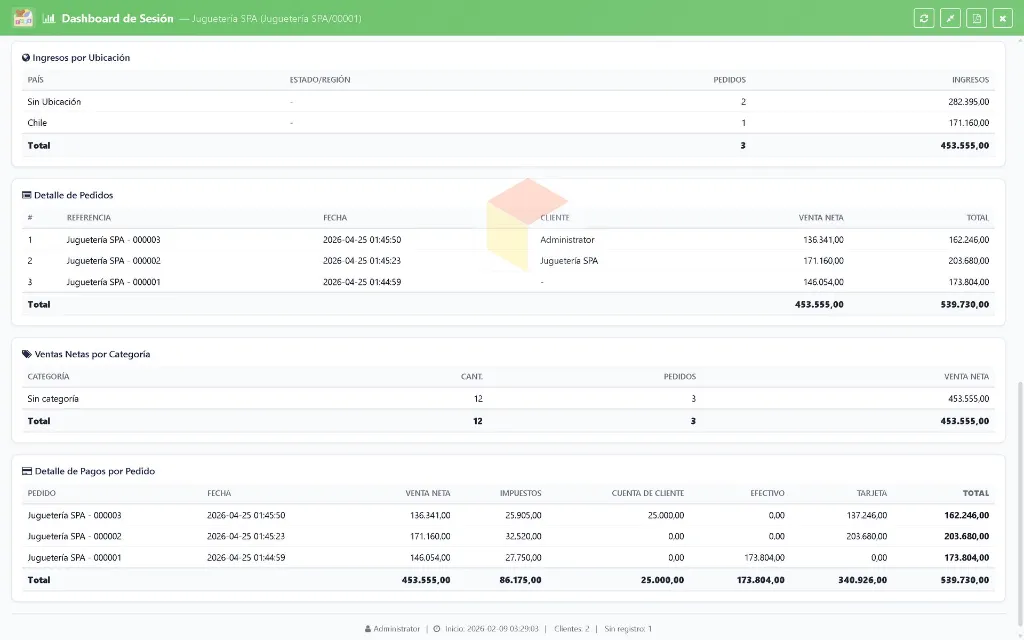
Task: Click tags icon of Ventas Netas por Categoría
Action: point(26,354)
